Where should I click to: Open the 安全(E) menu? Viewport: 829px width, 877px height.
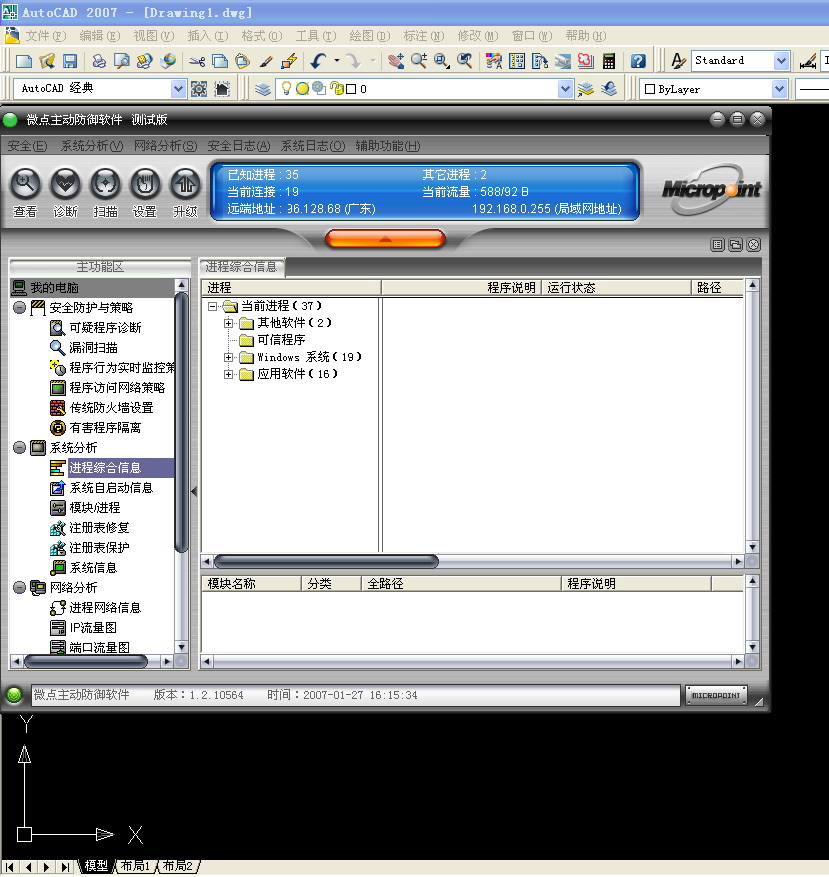tap(27, 146)
